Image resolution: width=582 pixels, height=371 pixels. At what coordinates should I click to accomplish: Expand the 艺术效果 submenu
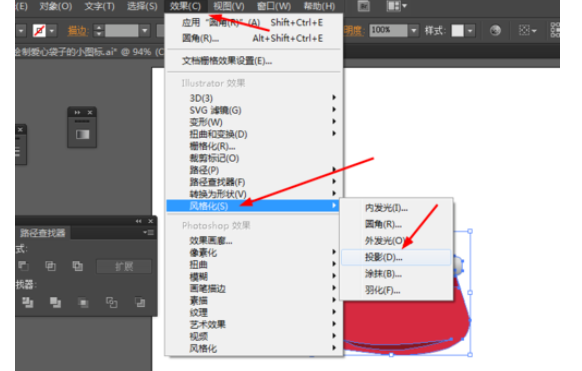(253, 324)
